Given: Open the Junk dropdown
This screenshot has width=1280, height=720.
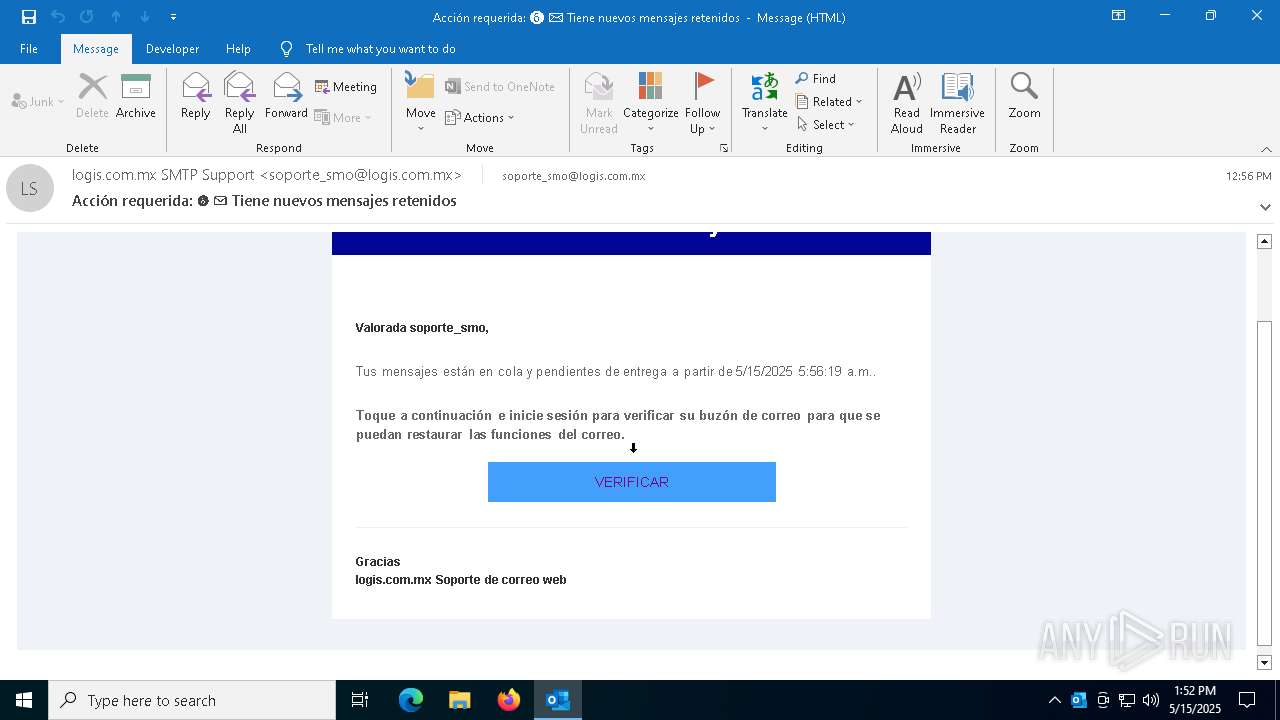Looking at the screenshot, I should click(x=38, y=102).
